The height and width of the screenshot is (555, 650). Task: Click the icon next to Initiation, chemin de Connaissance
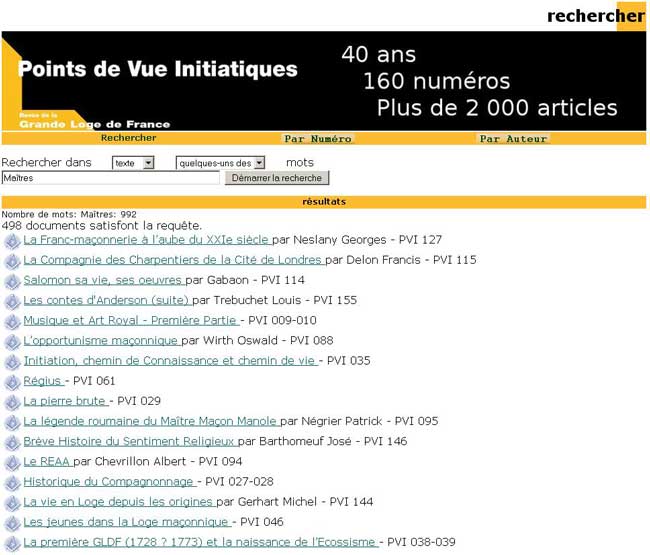[x=12, y=362]
